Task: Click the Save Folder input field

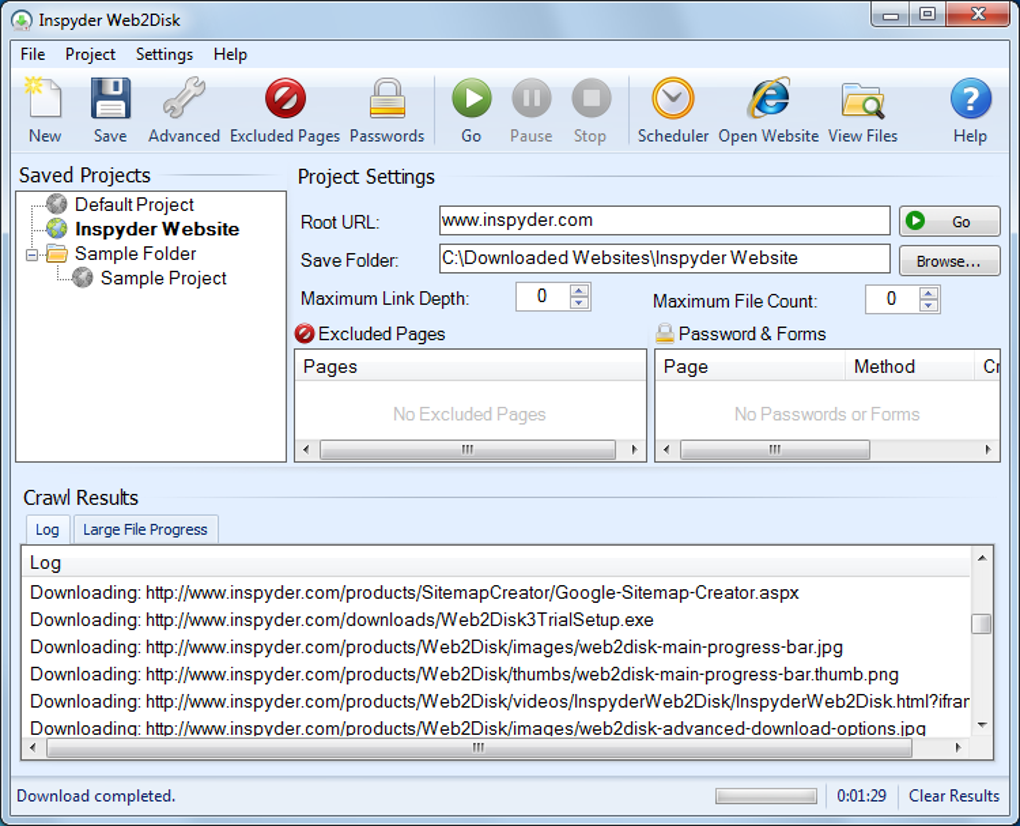Action: [x=664, y=258]
